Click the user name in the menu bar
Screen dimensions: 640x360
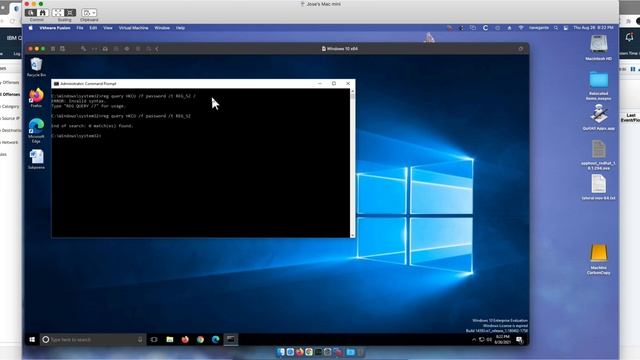point(539,28)
